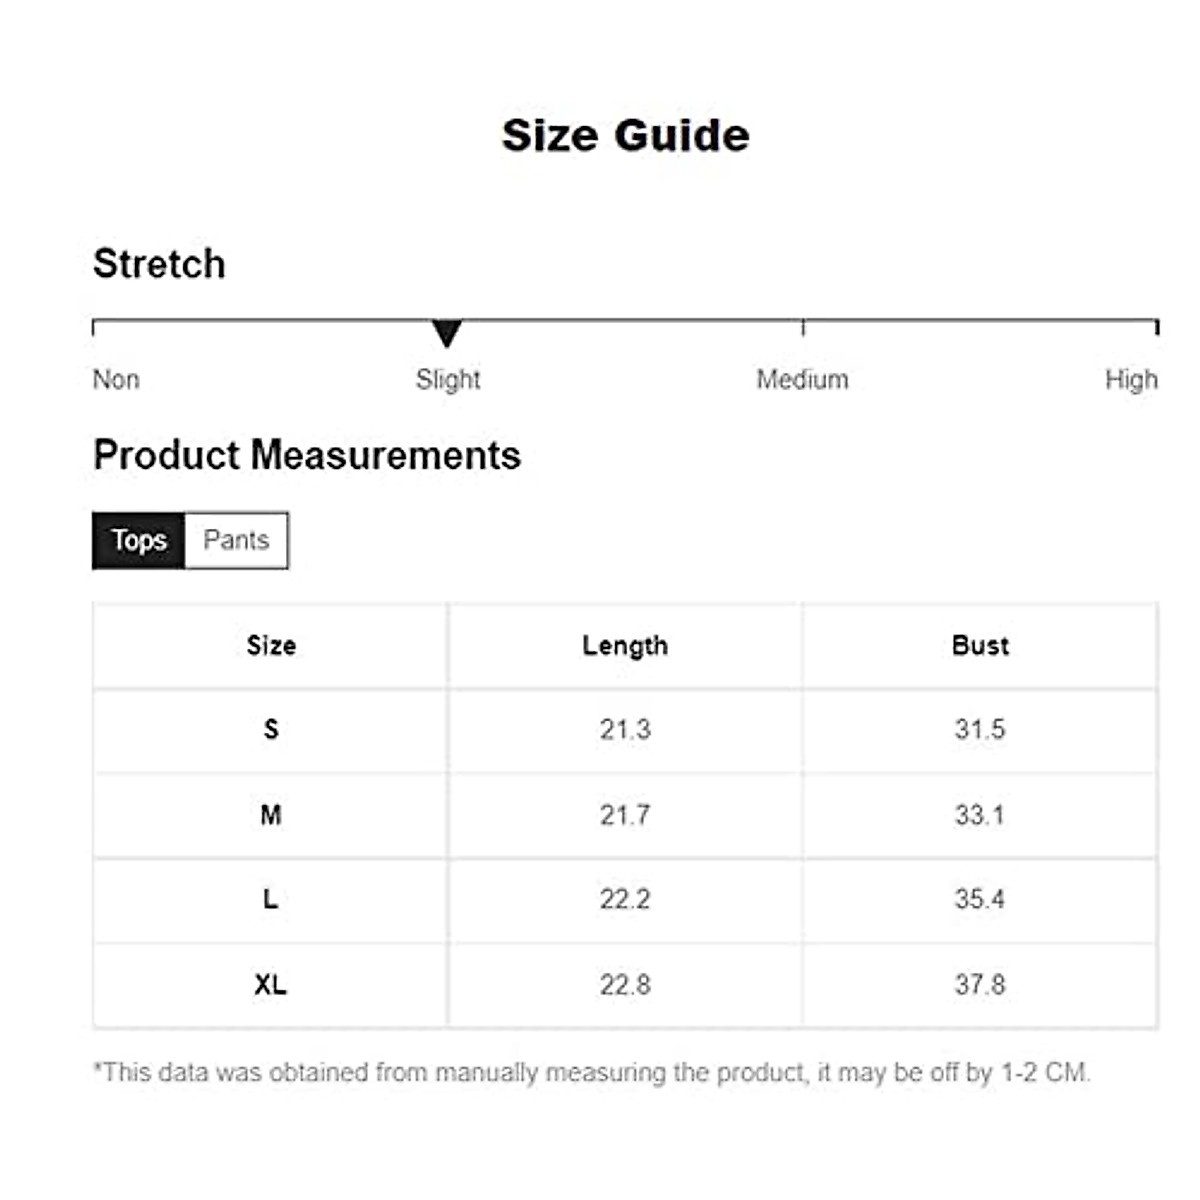Switch to the Pants tab
The image size is (1200, 1200).
click(x=236, y=540)
